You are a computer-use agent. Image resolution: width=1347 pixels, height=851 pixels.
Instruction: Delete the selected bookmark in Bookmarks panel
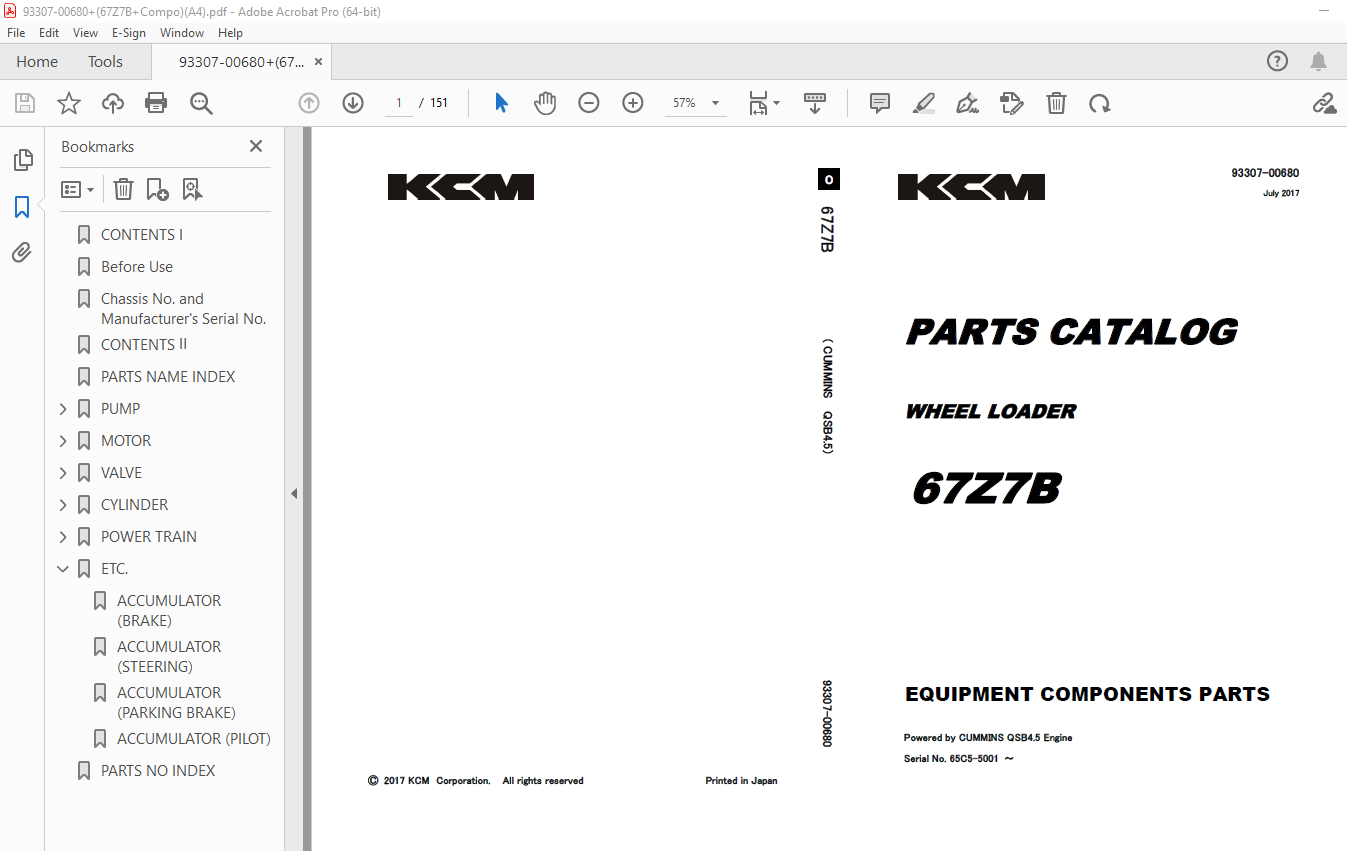click(x=123, y=189)
